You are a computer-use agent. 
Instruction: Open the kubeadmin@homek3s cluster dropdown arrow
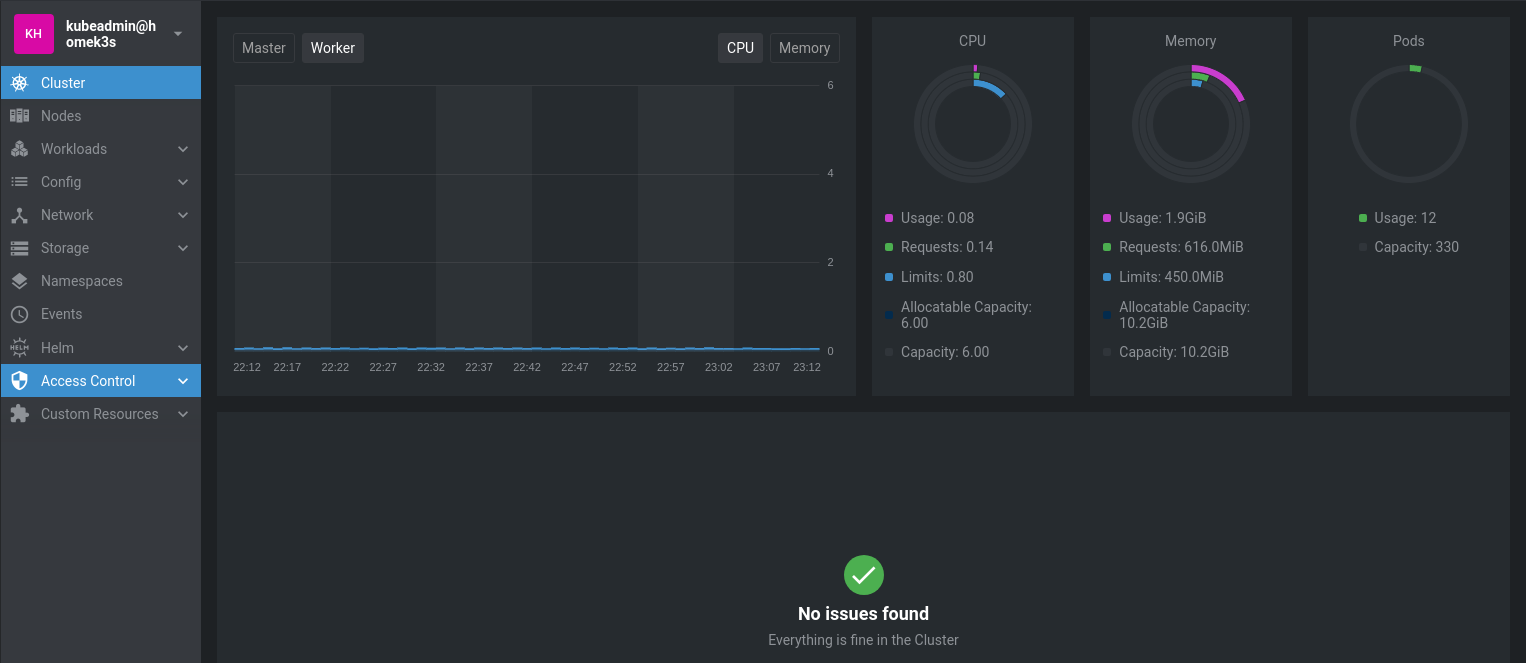[178, 34]
